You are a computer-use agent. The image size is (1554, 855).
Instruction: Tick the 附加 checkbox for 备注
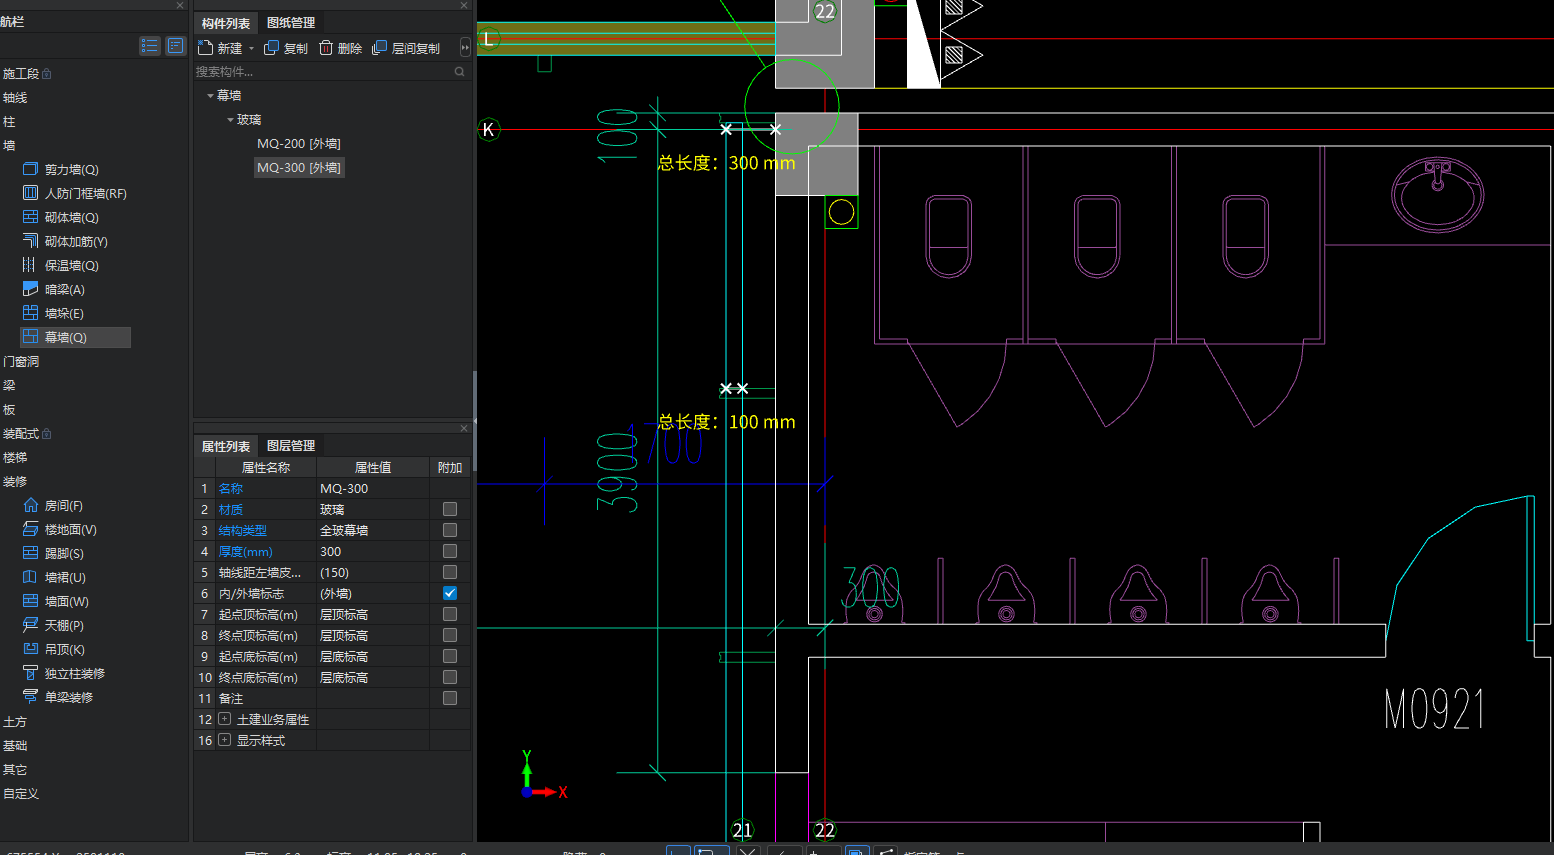(450, 698)
